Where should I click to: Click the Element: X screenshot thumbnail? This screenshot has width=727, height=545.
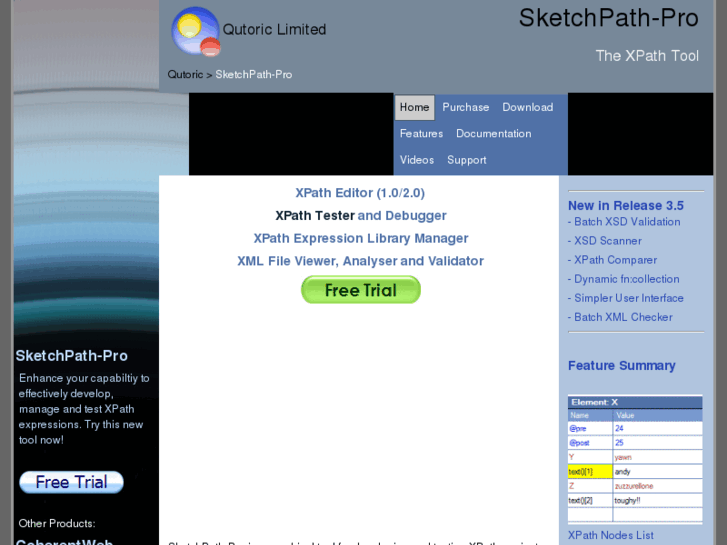[635, 459]
